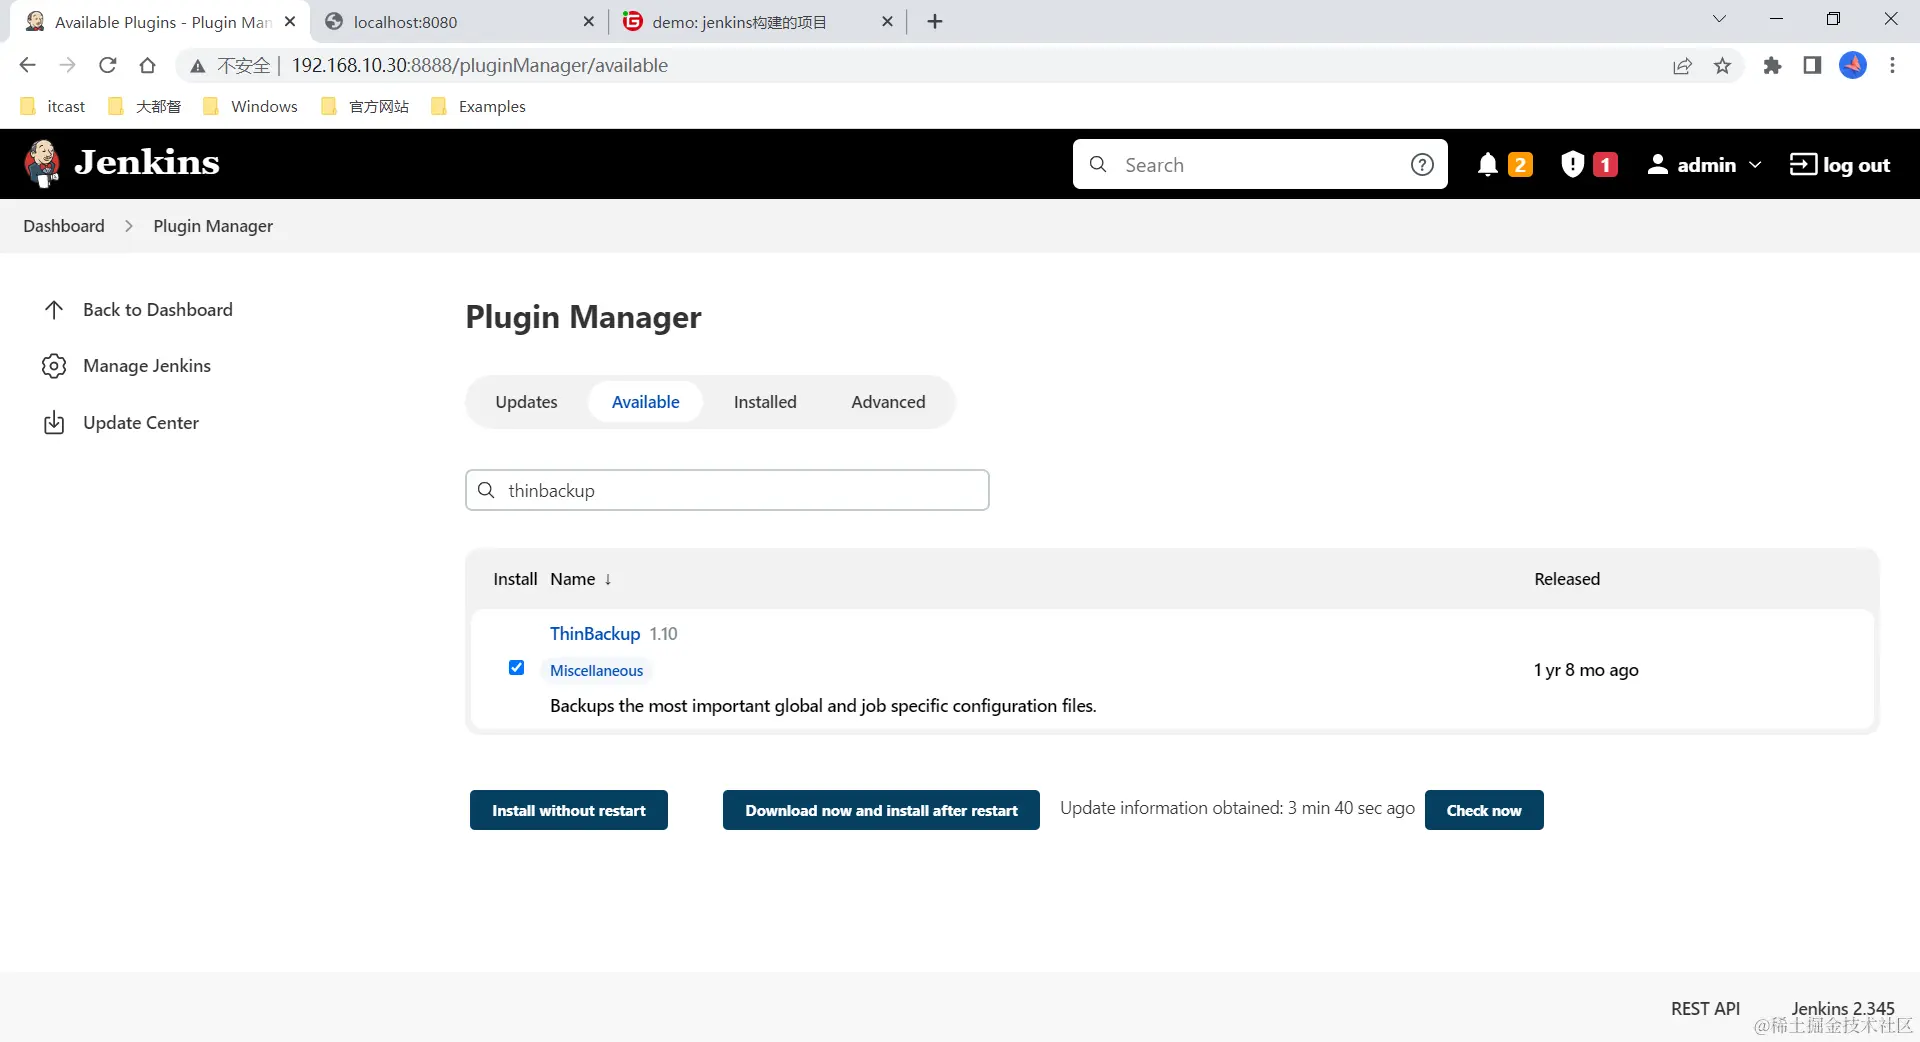Open the ThinBackup plugin link
Image resolution: width=1920 pixels, height=1042 pixels.
[595, 634]
